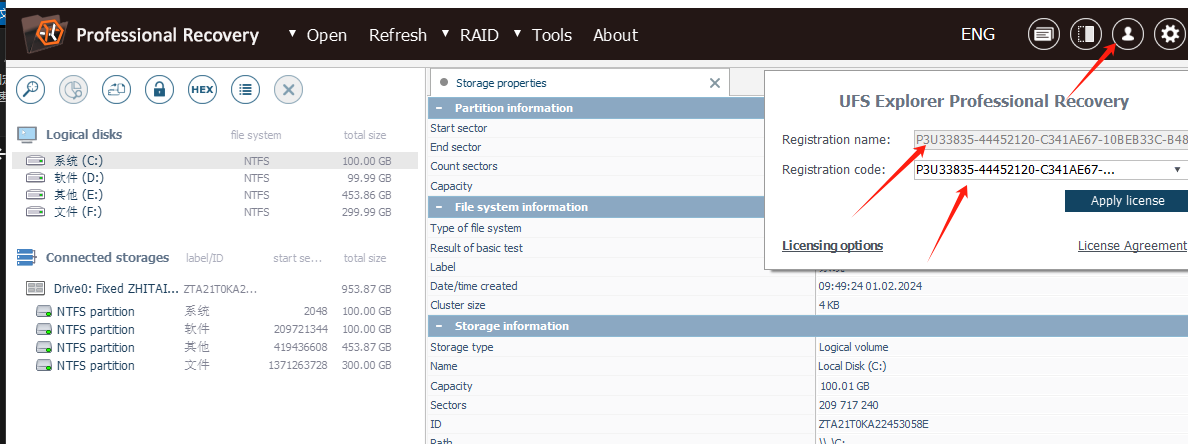This screenshot has height=444, width=1188.
Task: Click the Logical volume storage type value
Action: click(x=853, y=347)
